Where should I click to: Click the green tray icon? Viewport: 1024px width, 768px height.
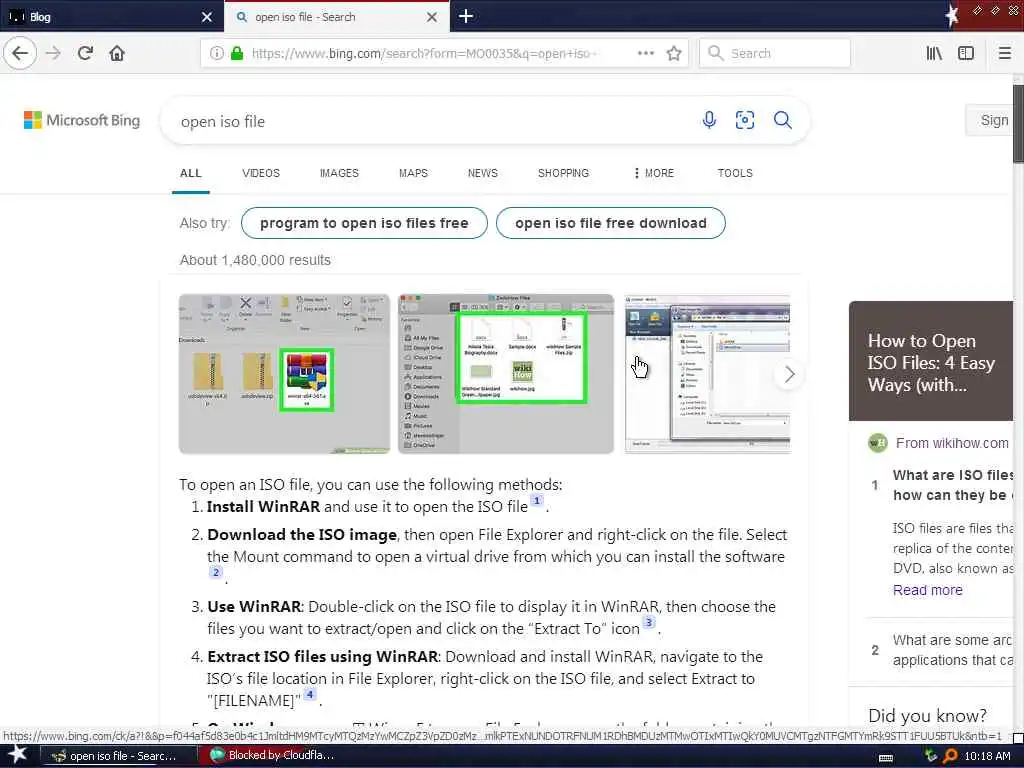[931, 756]
